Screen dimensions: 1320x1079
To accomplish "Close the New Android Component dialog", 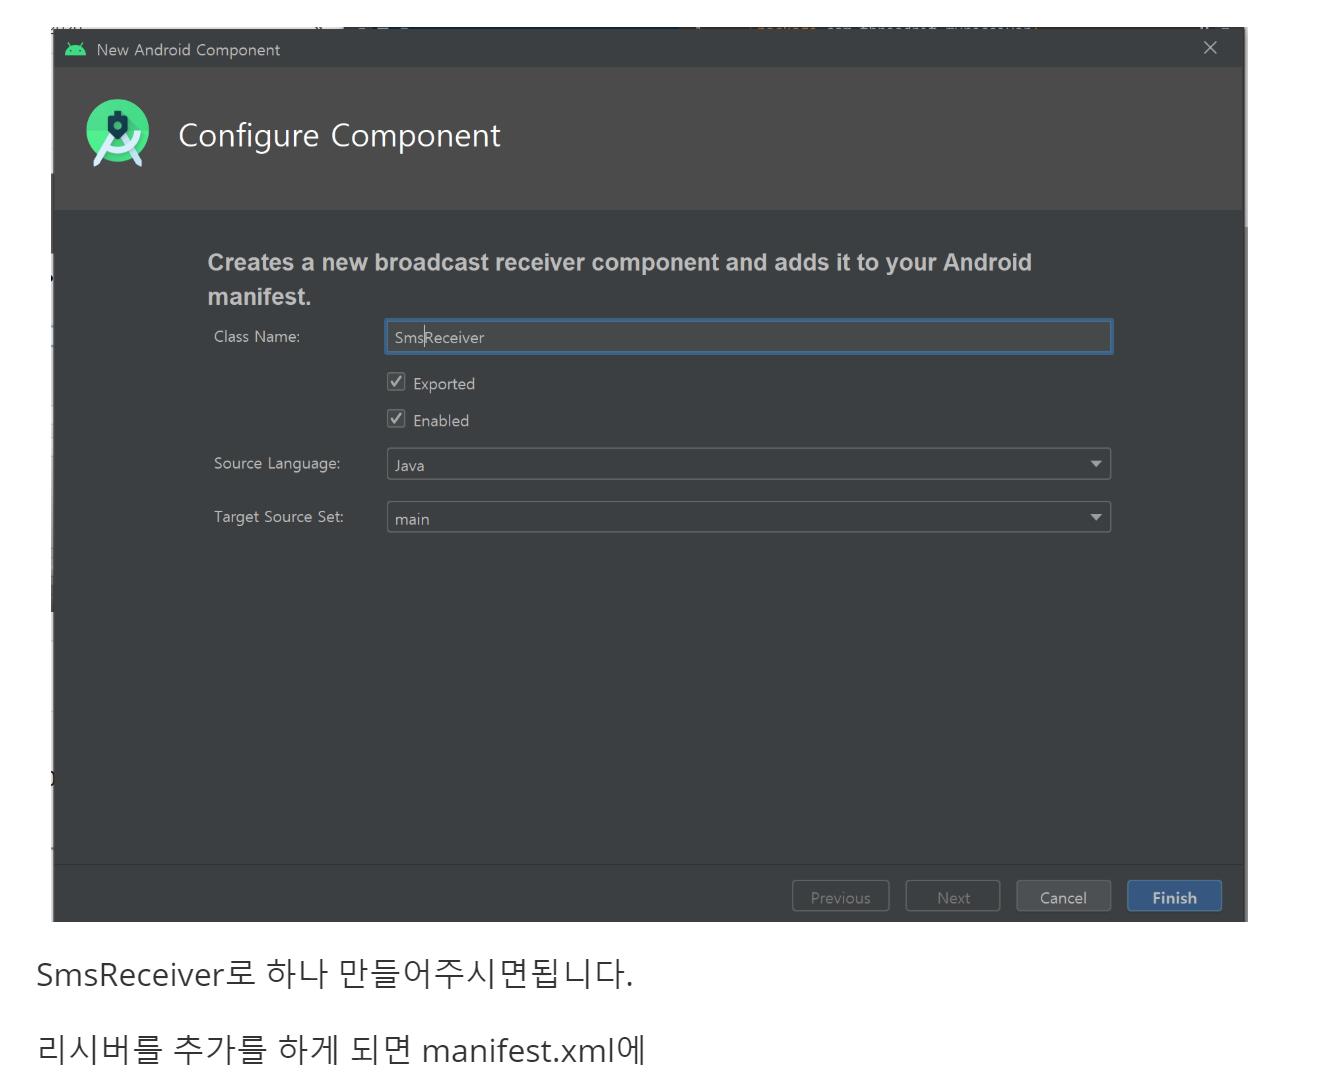I will point(1210,48).
